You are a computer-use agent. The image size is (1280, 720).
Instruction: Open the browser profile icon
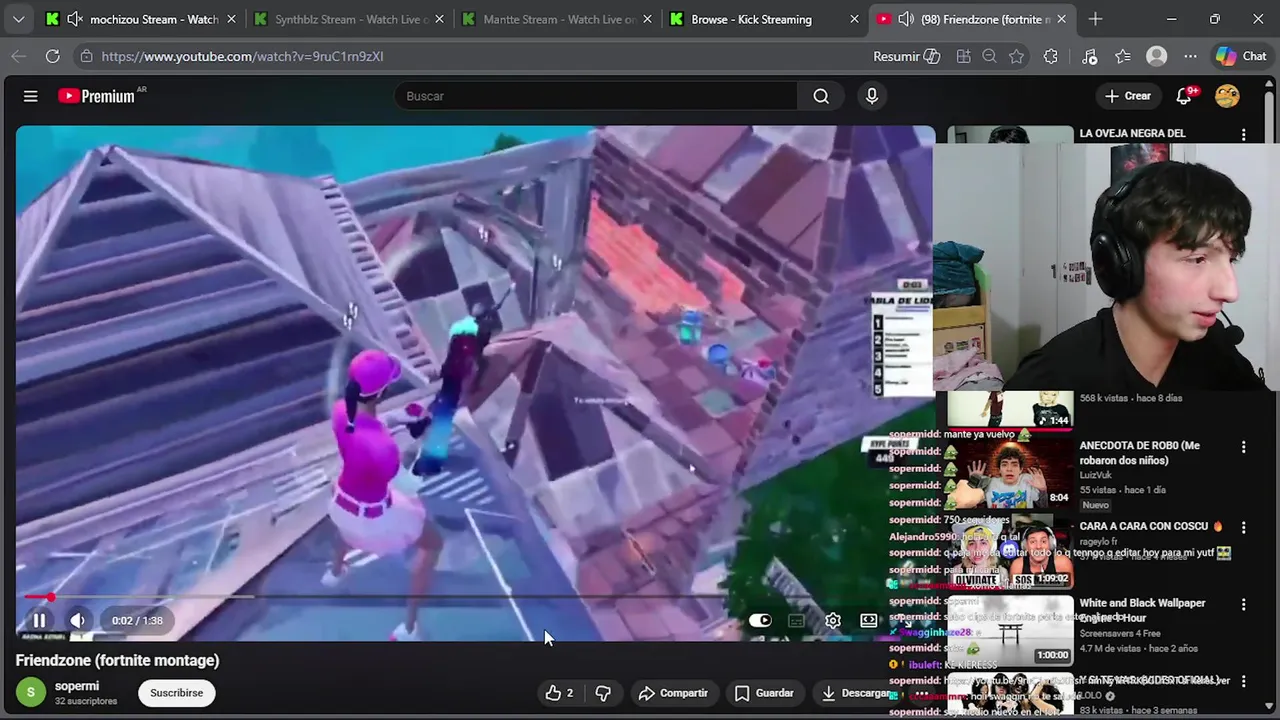[1157, 56]
